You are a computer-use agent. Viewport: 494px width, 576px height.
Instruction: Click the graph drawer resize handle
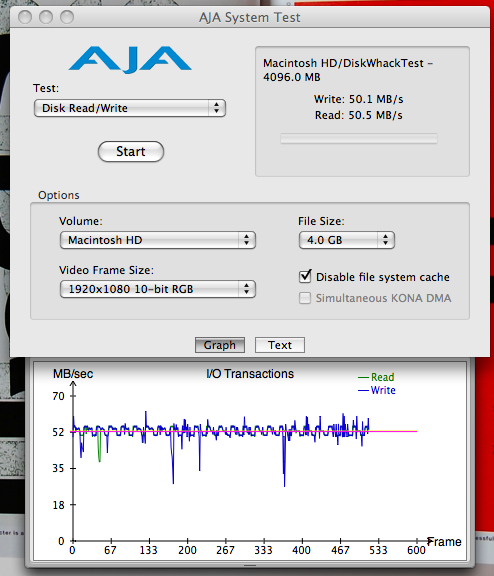click(x=250, y=566)
